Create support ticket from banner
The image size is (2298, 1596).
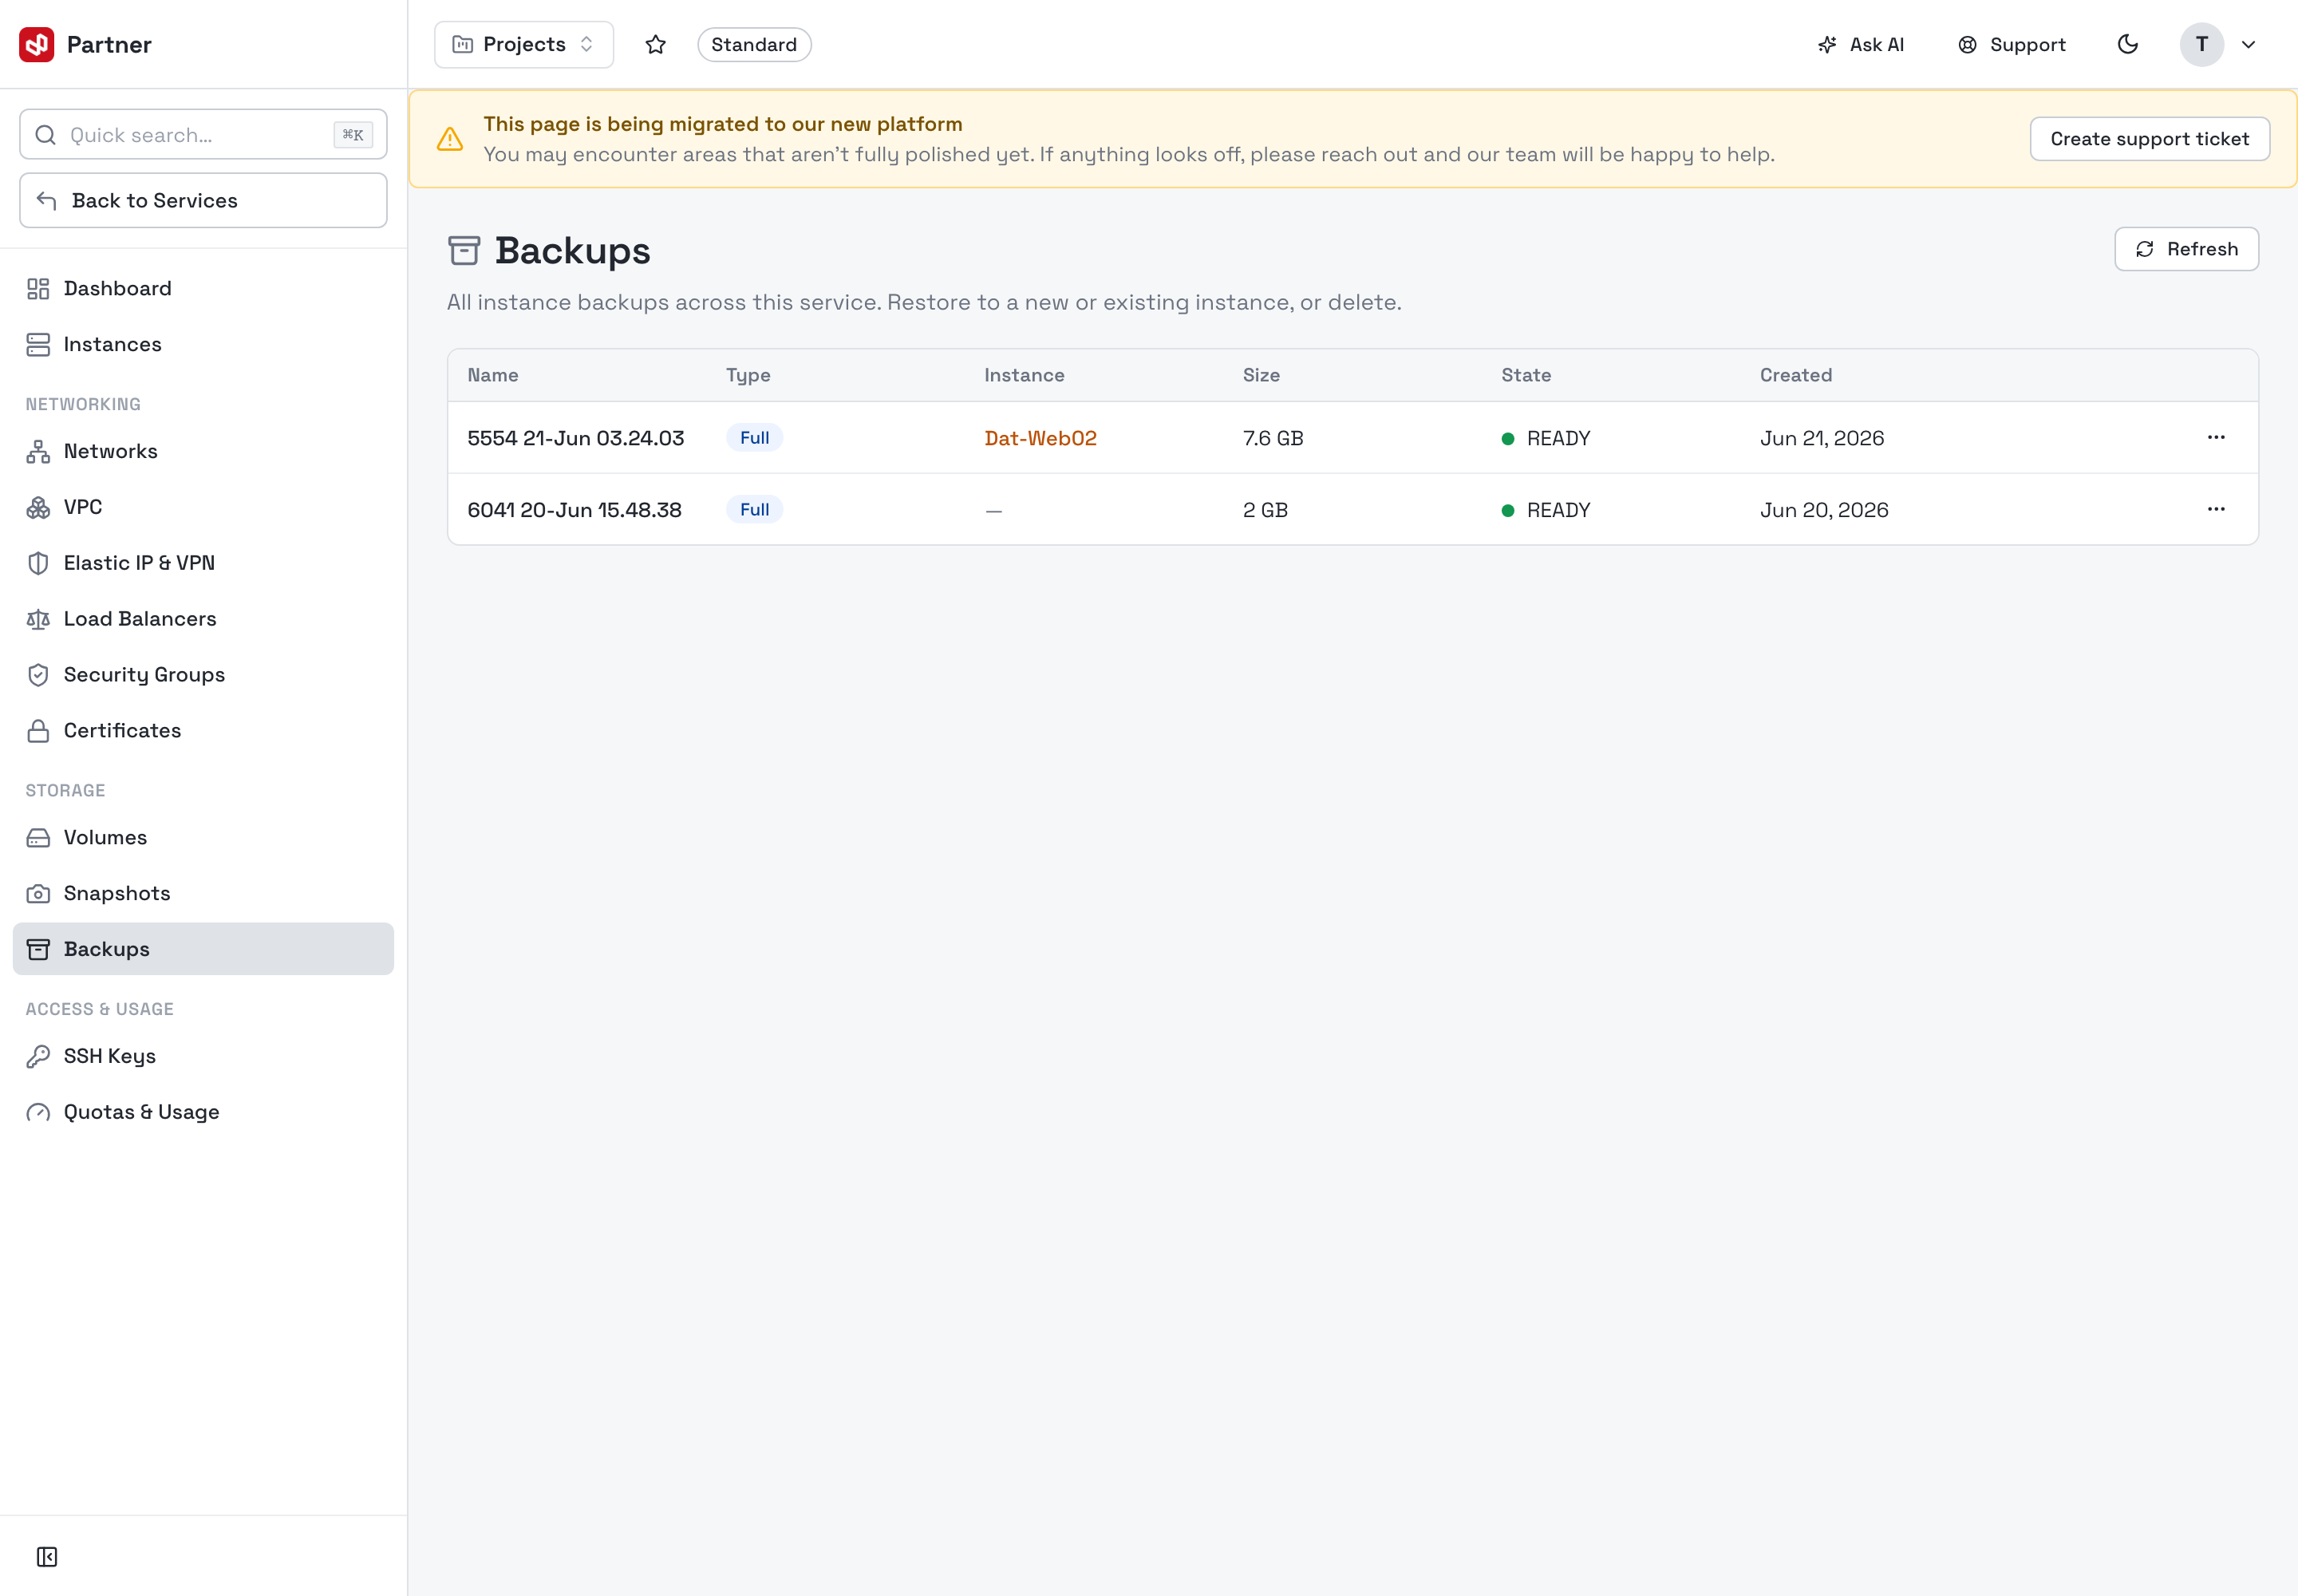tap(2150, 139)
